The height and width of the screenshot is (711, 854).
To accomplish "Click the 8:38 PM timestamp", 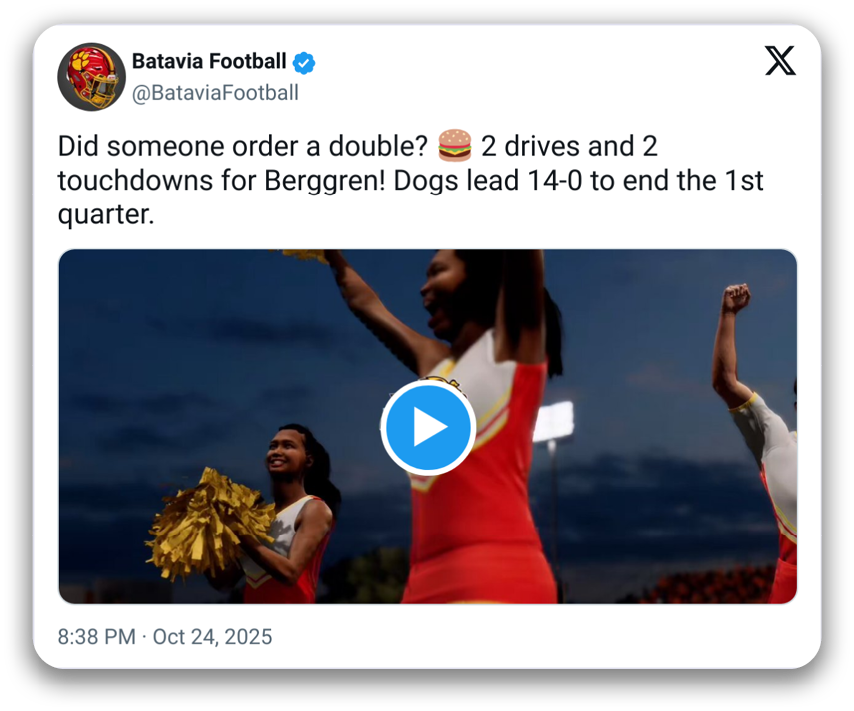I will point(98,637).
